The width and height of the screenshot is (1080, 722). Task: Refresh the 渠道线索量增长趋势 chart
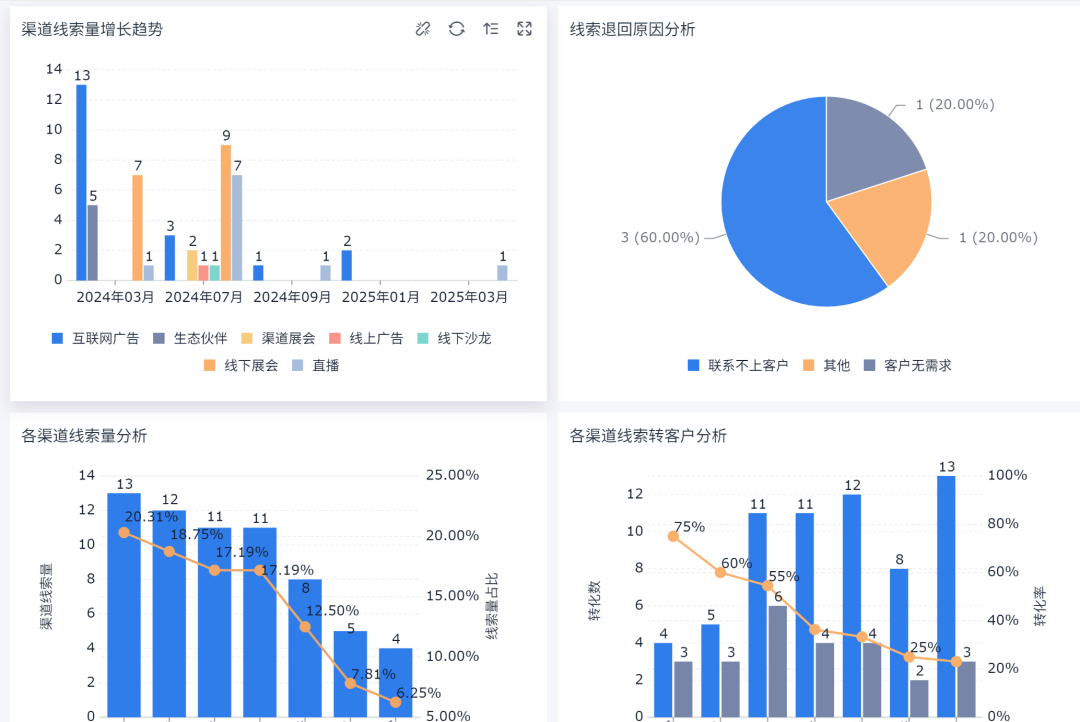point(457,29)
